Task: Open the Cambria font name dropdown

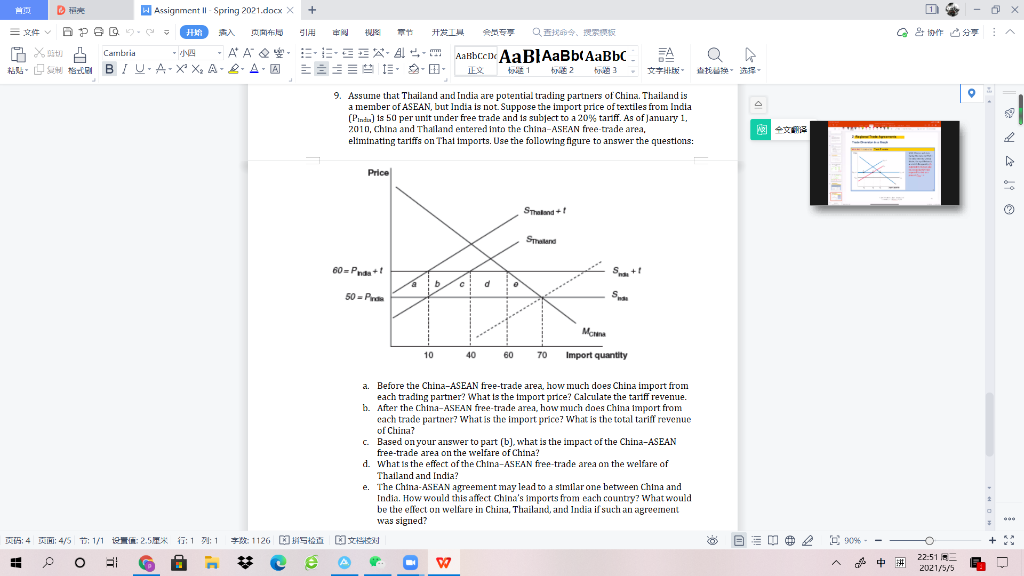Action: click(x=174, y=53)
